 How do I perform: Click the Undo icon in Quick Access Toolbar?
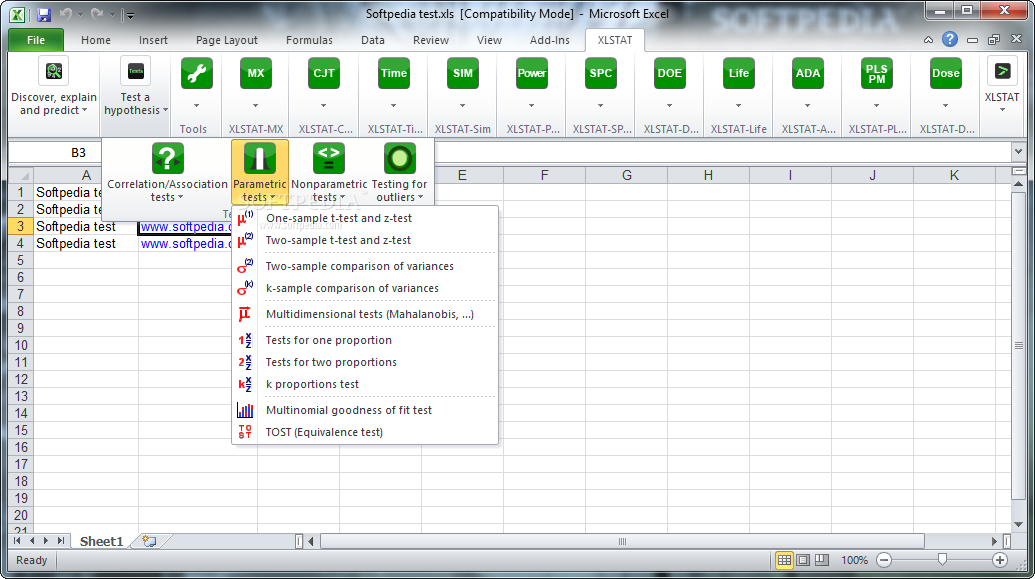tap(65, 14)
